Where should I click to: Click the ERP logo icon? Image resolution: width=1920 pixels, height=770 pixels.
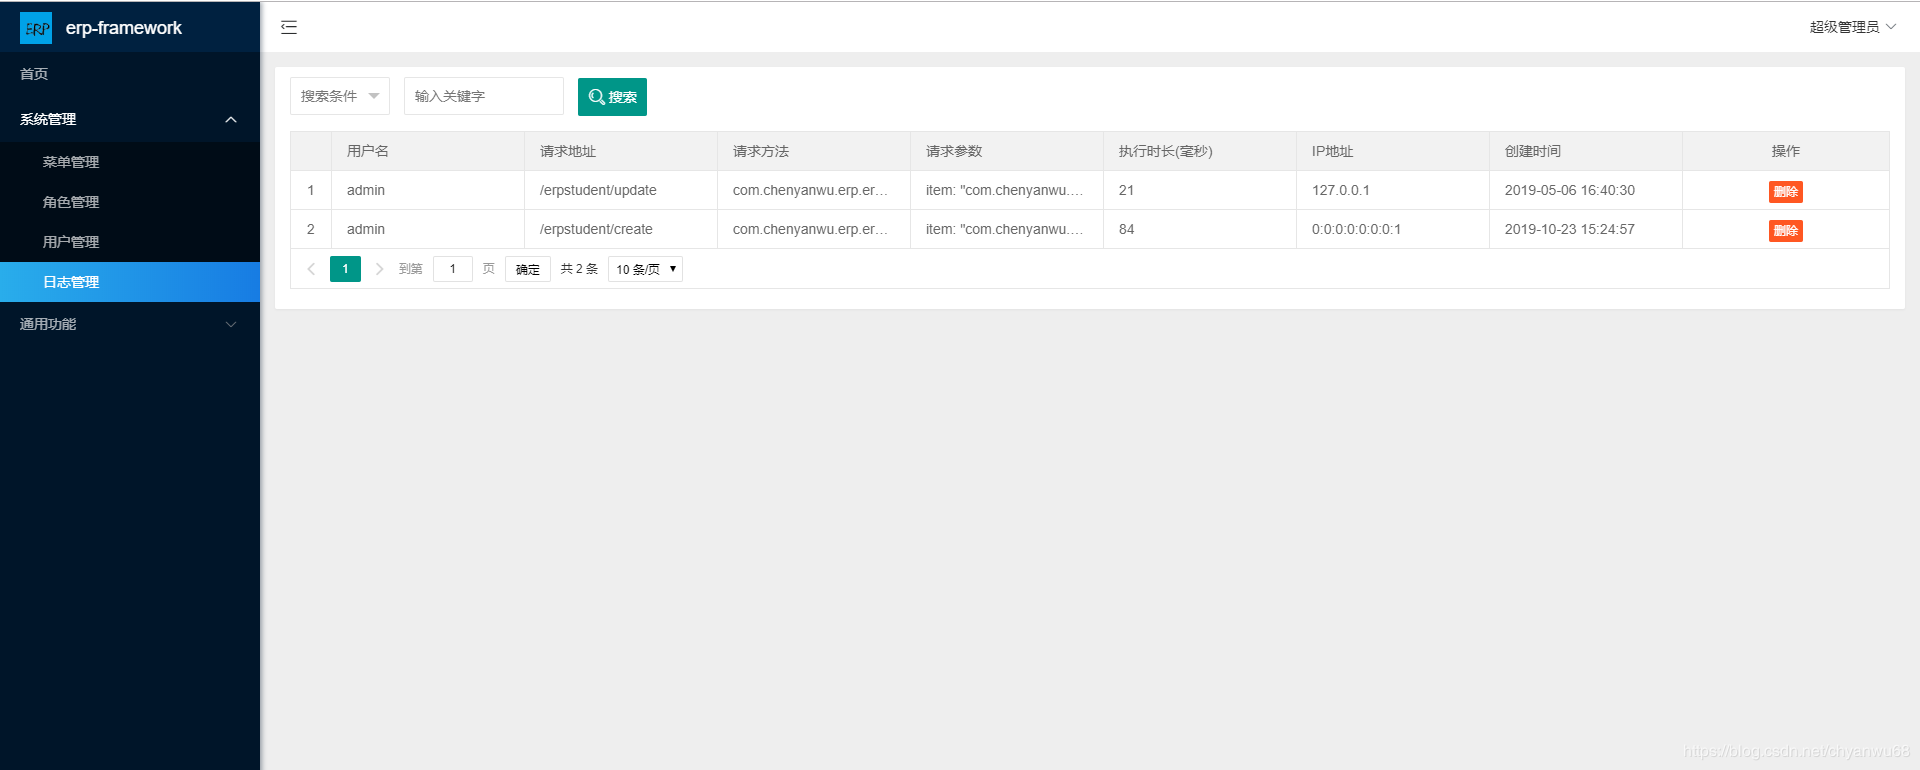click(36, 28)
